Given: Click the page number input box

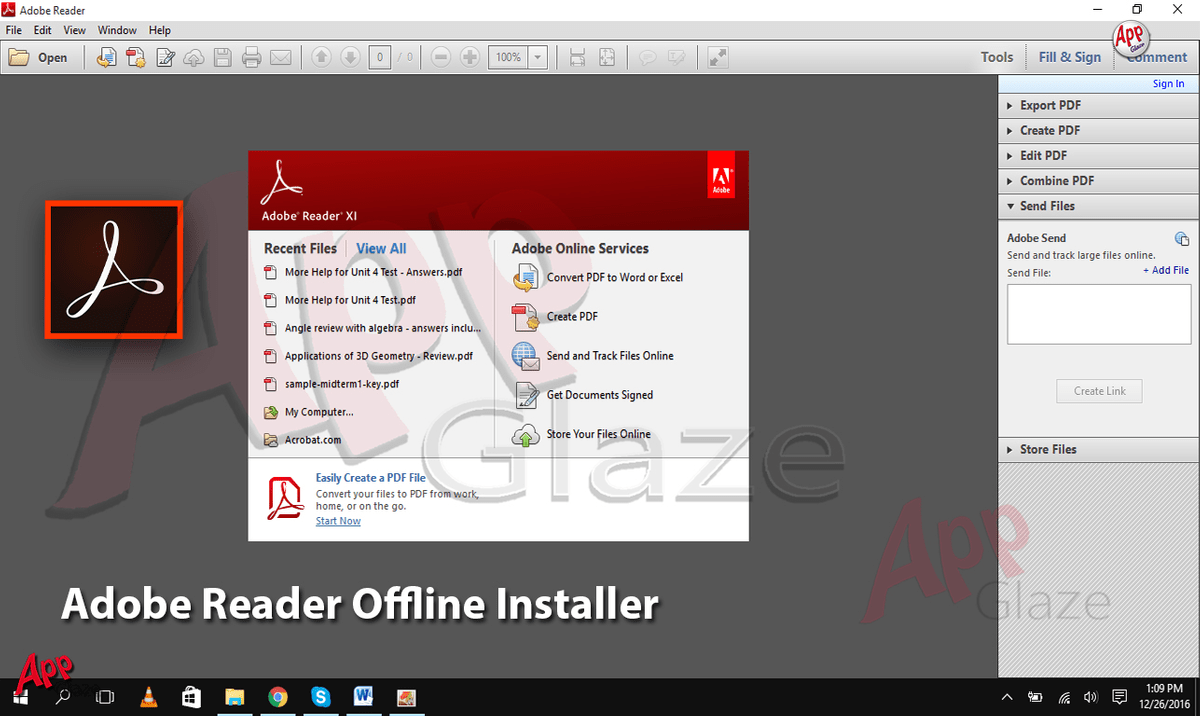Looking at the screenshot, I should tap(379, 57).
